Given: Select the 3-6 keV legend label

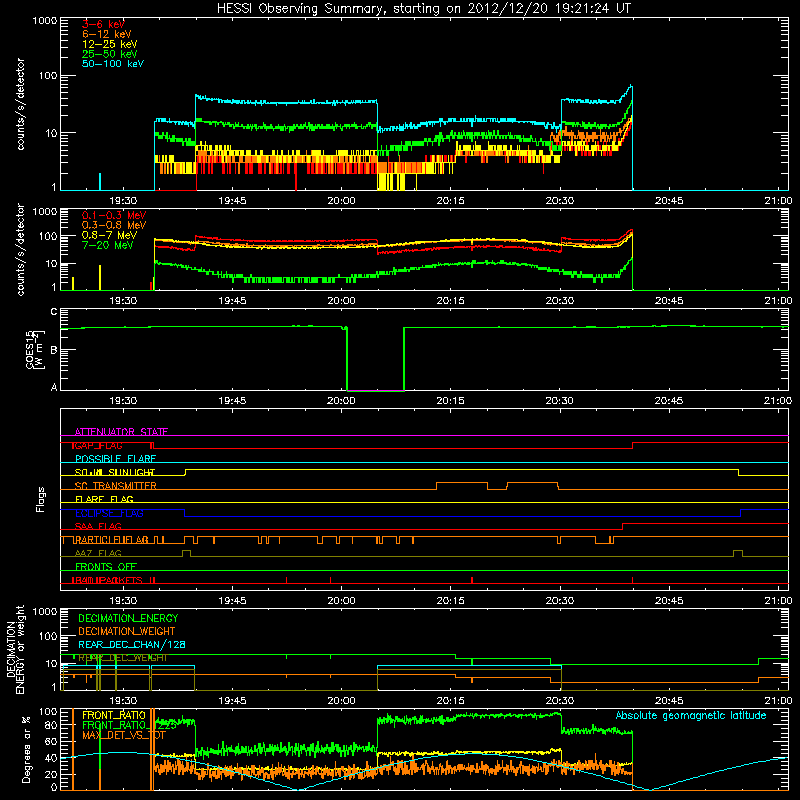Looking at the screenshot, I should click(x=103, y=24).
